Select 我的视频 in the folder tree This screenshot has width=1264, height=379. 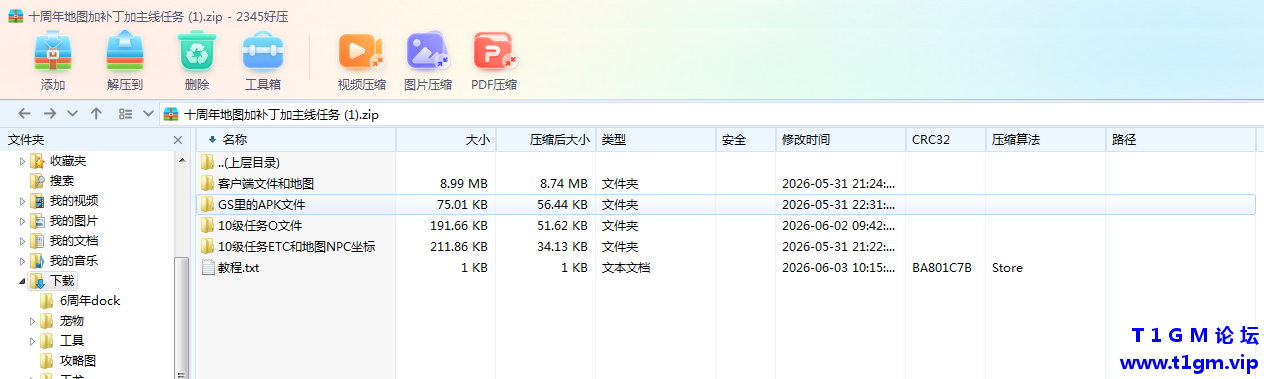click(x=74, y=201)
